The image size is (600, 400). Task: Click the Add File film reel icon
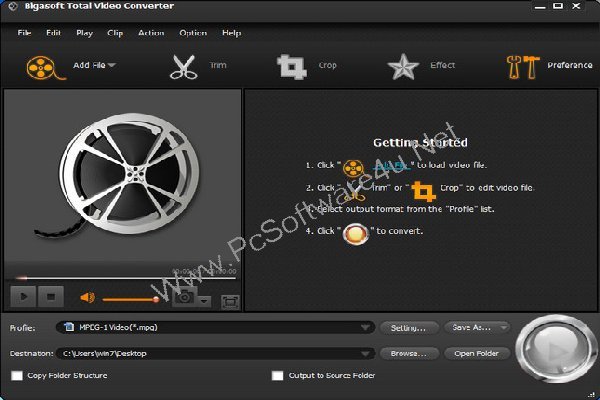click(45, 67)
